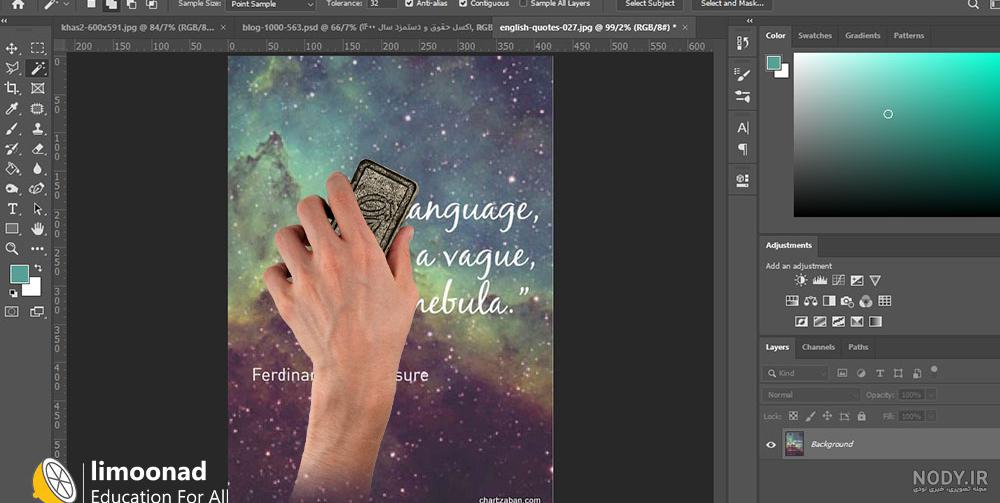Select the Polygonal Lasso tool
This screenshot has width=1000, height=503.
(x=11, y=68)
